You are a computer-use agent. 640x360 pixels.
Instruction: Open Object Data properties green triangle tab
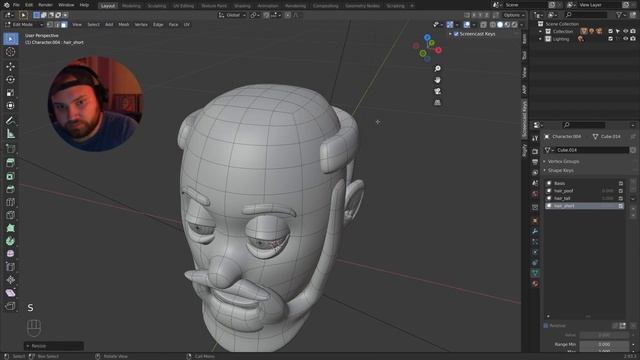[535, 273]
